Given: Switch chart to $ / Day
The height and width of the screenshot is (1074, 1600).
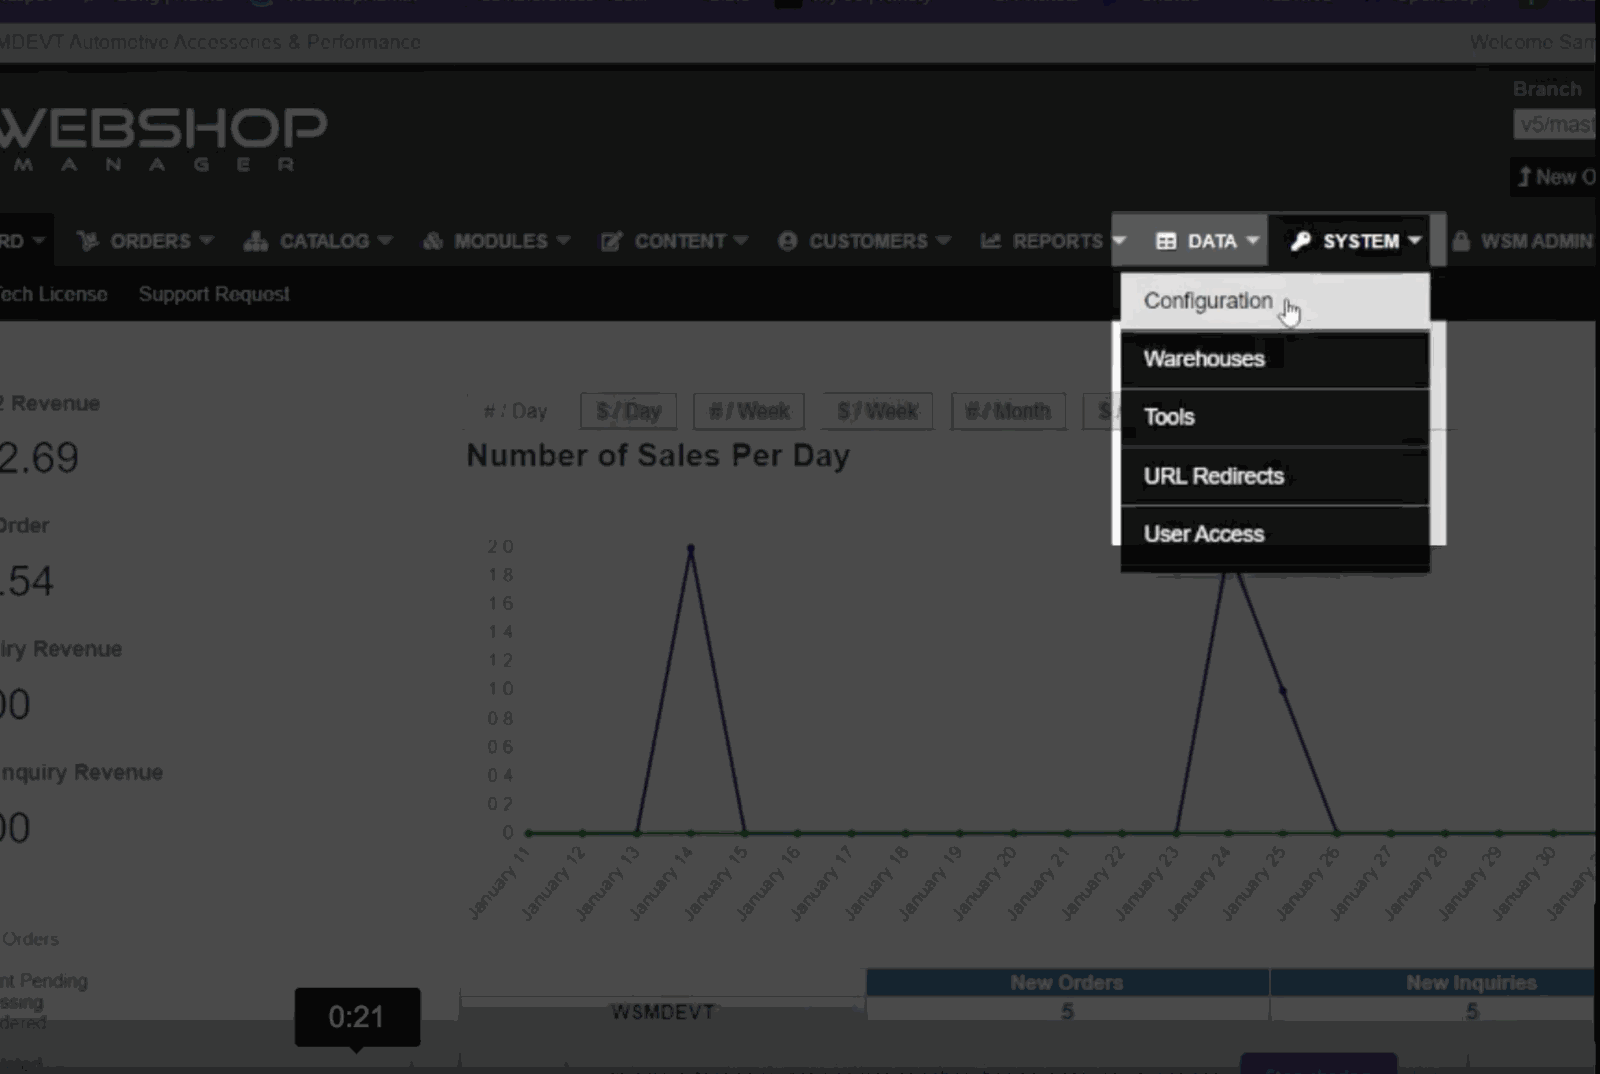Looking at the screenshot, I should [628, 411].
